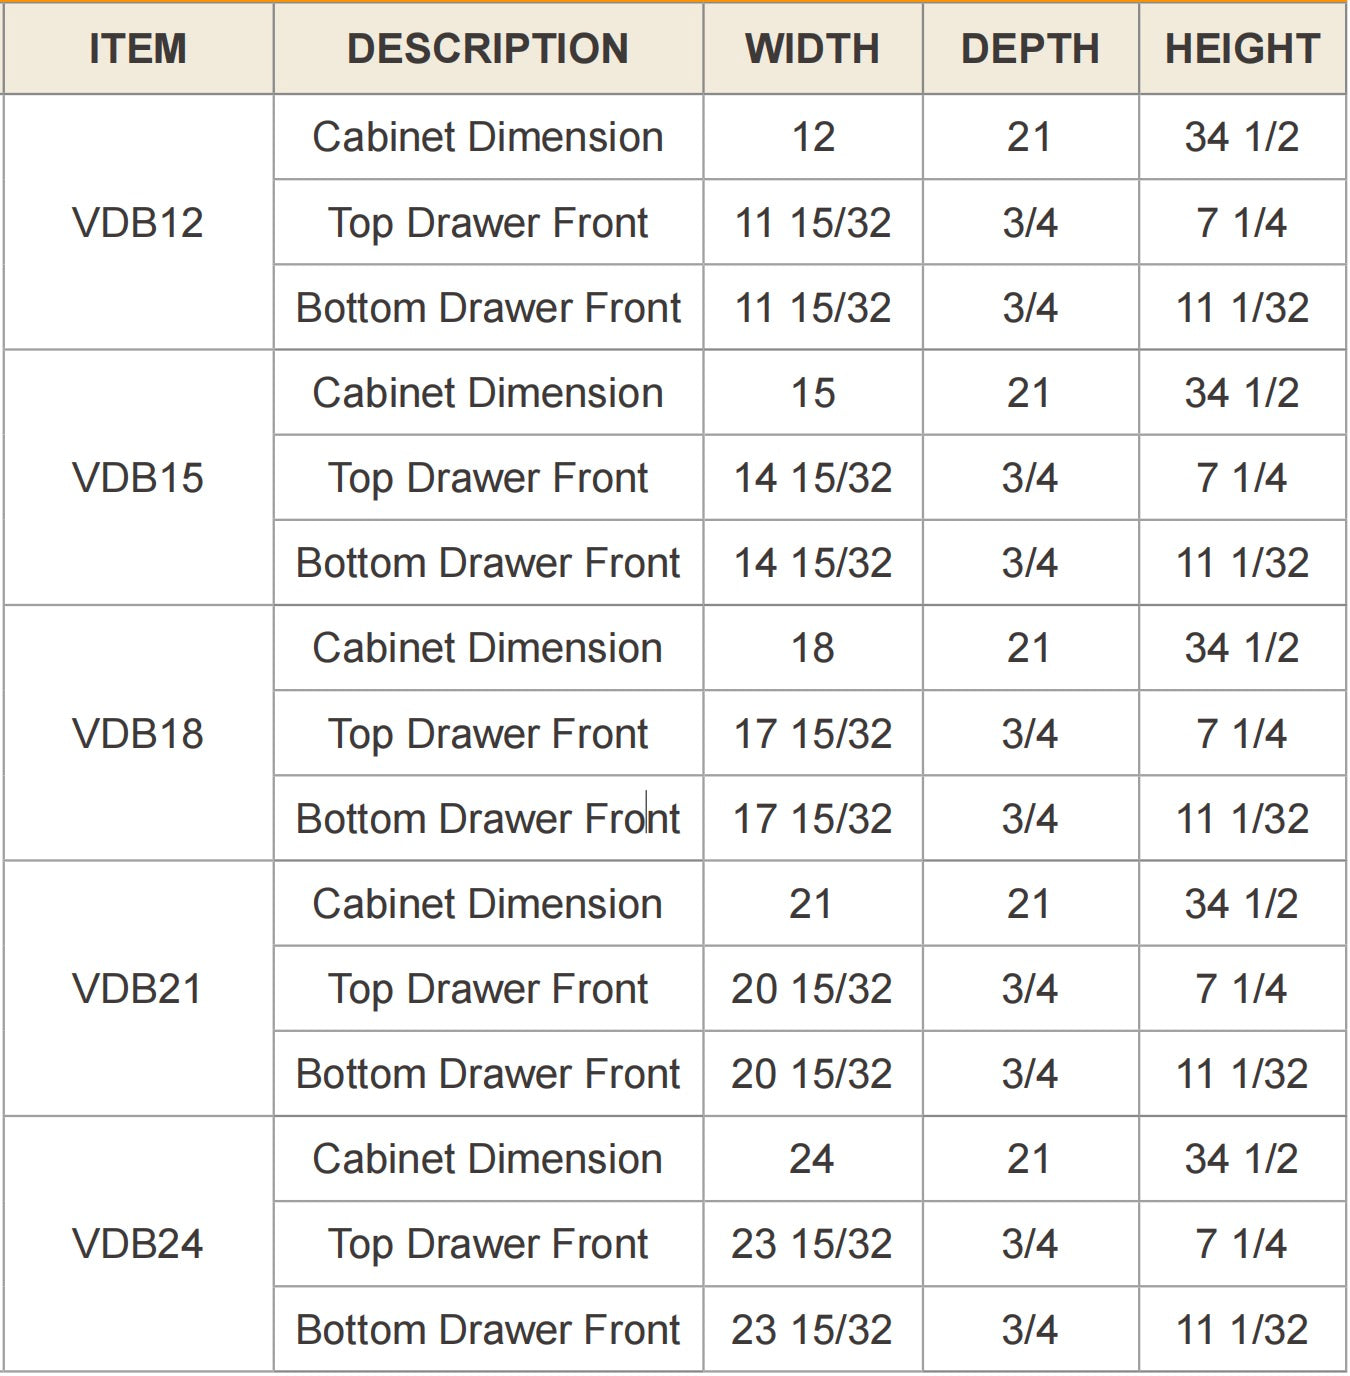The image size is (1350, 1376).
Task: Select VDB21 Cabinet Dimension description cell
Action: [x=488, y=904]
